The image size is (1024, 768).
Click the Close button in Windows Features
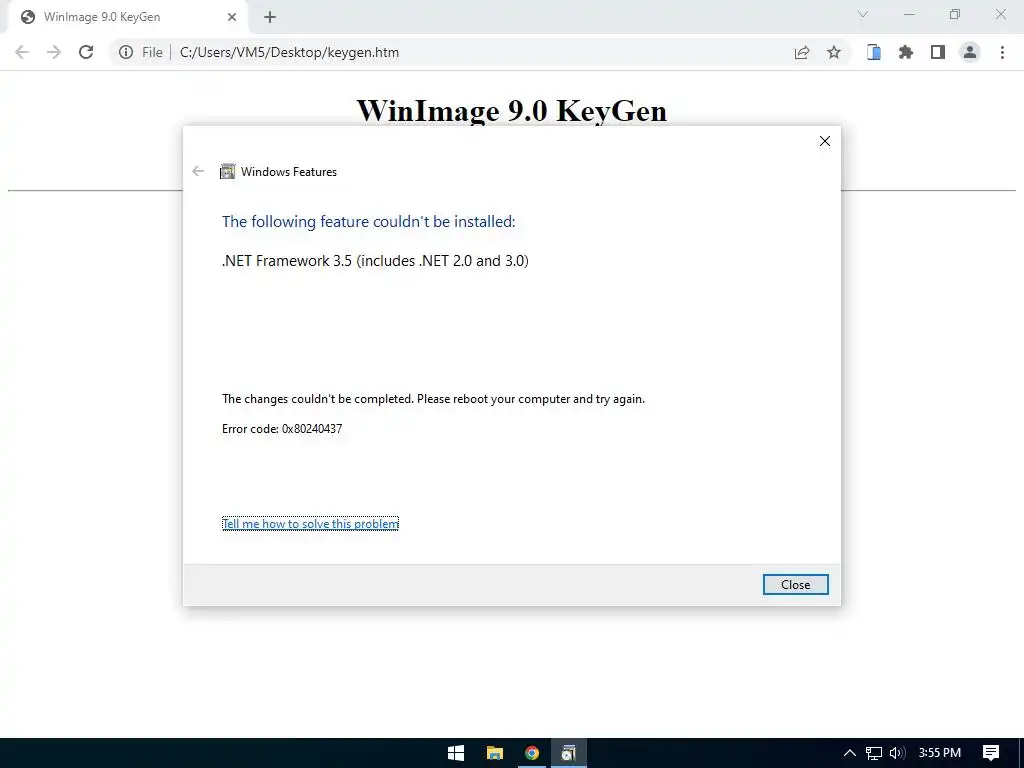click(x=795, y=584)
